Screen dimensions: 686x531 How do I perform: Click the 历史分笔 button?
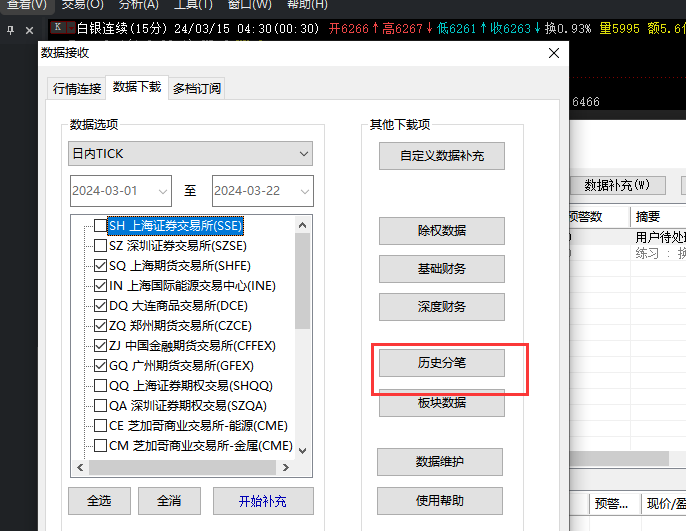[x=441, y=363]
